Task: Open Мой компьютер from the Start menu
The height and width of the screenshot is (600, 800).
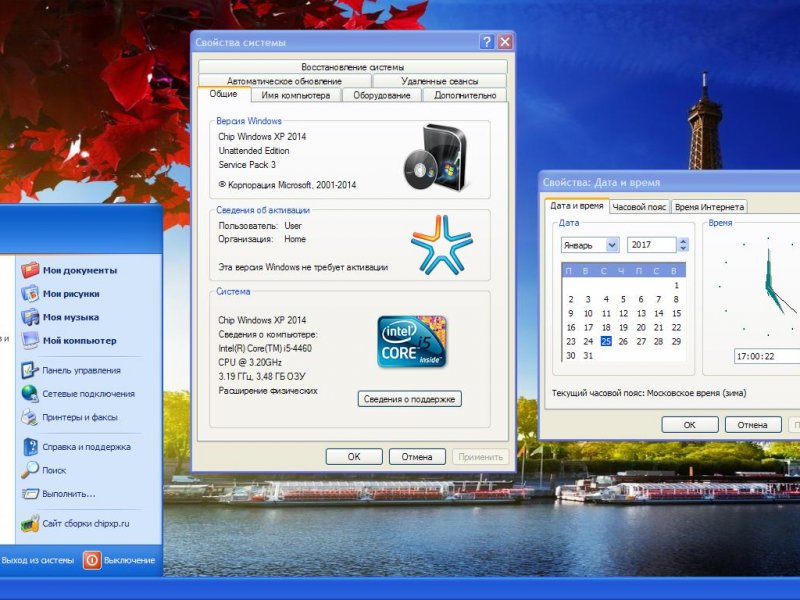Action: point(69,340)
